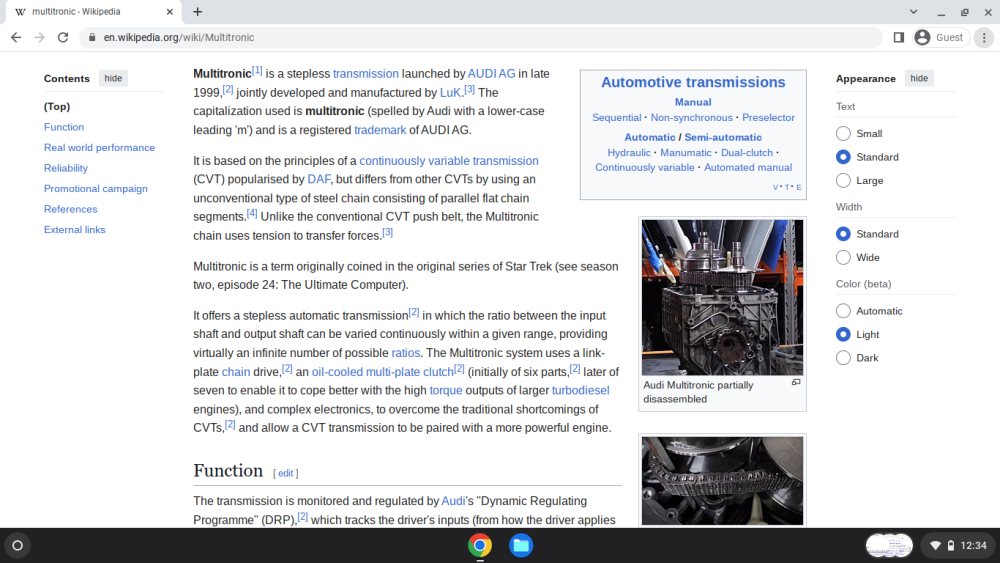Select Dark color mode
Screen dimensions: 1000x563
click(x=843, y=358)
